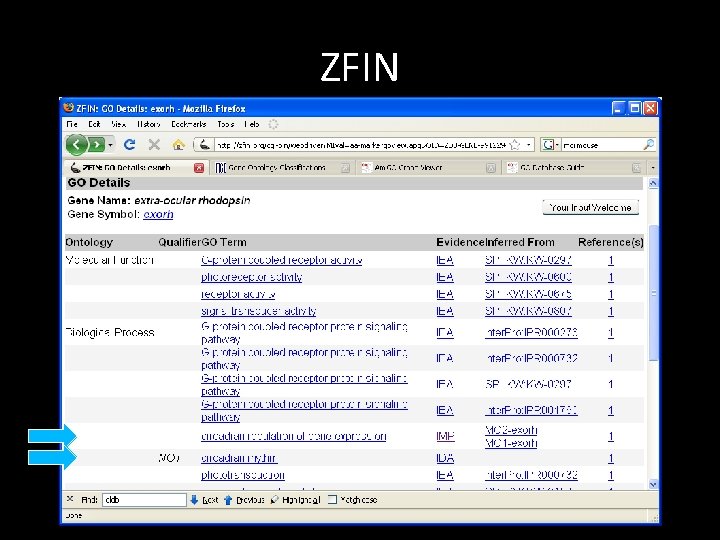Screen dimensions: 720x540
Task: Stop loading with the X icon
Action: pos(154,145)
